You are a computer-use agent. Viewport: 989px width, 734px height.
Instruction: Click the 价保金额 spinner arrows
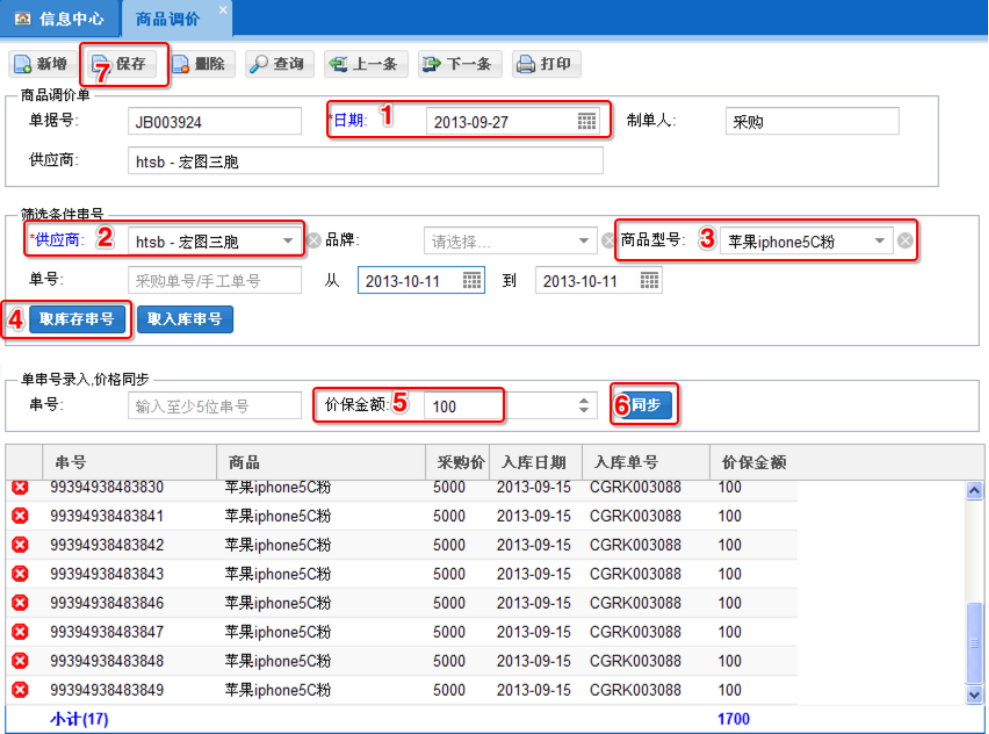point(585,406)
